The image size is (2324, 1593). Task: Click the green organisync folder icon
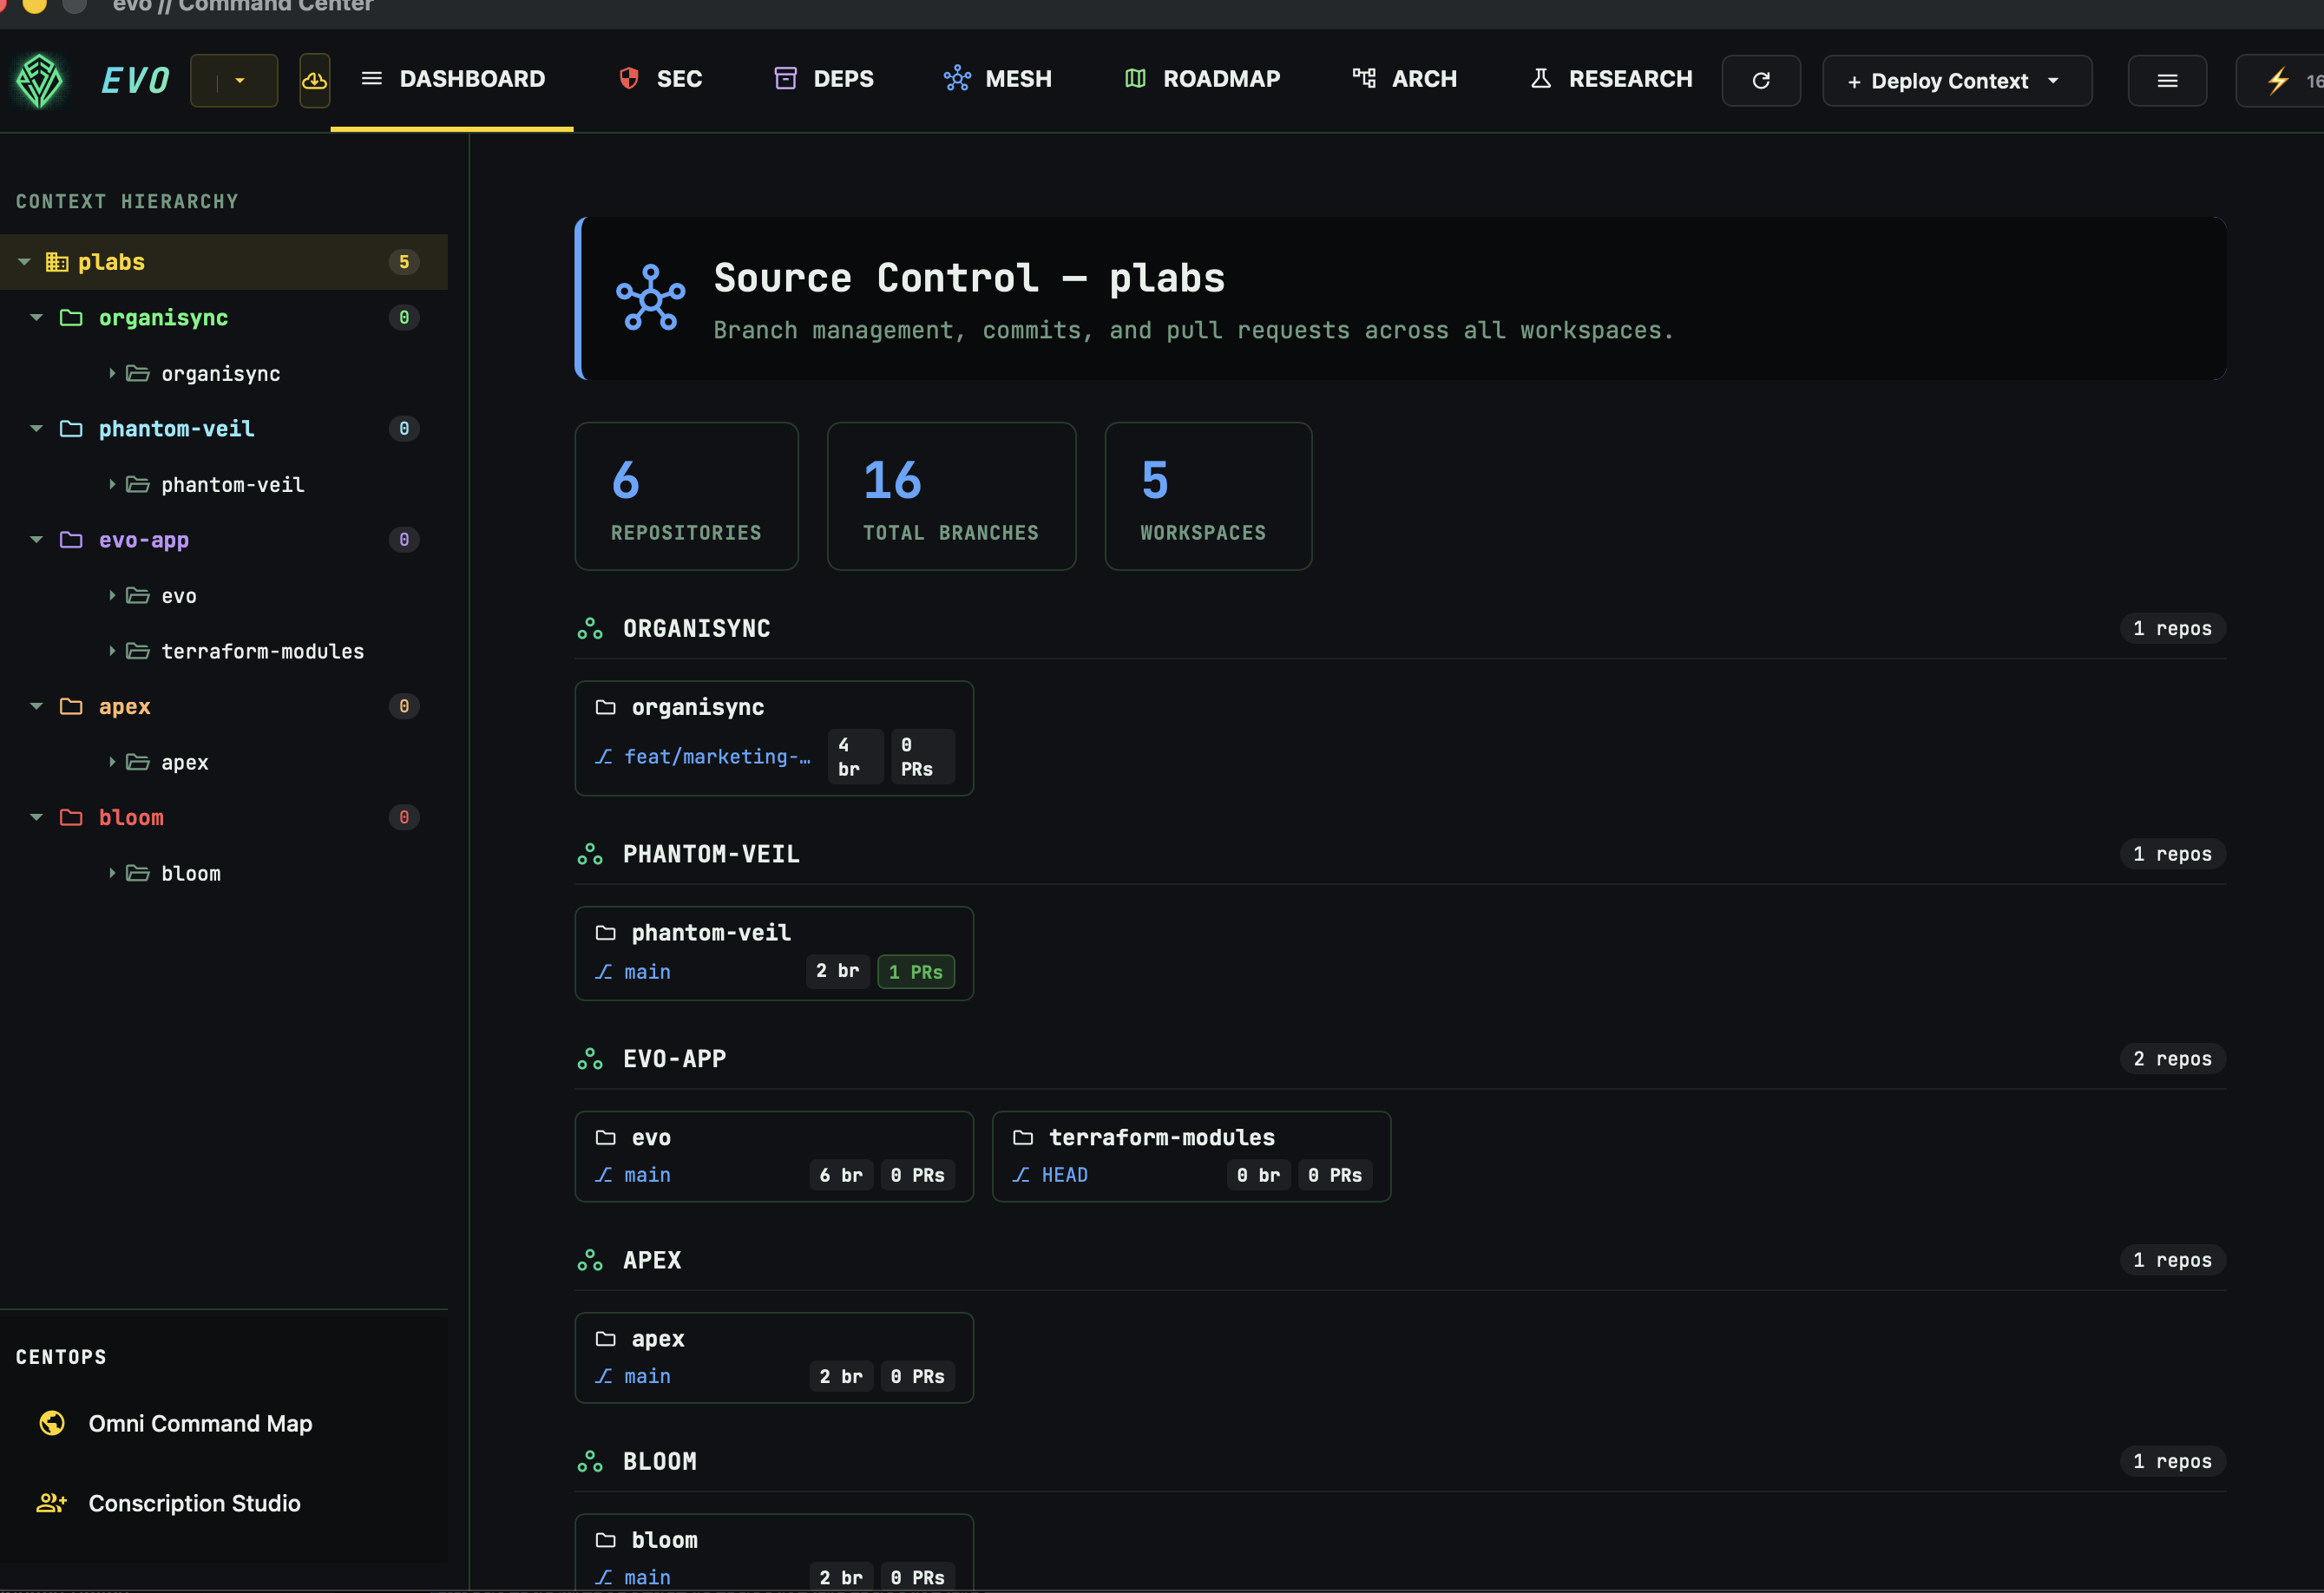[x=71, y=318]
